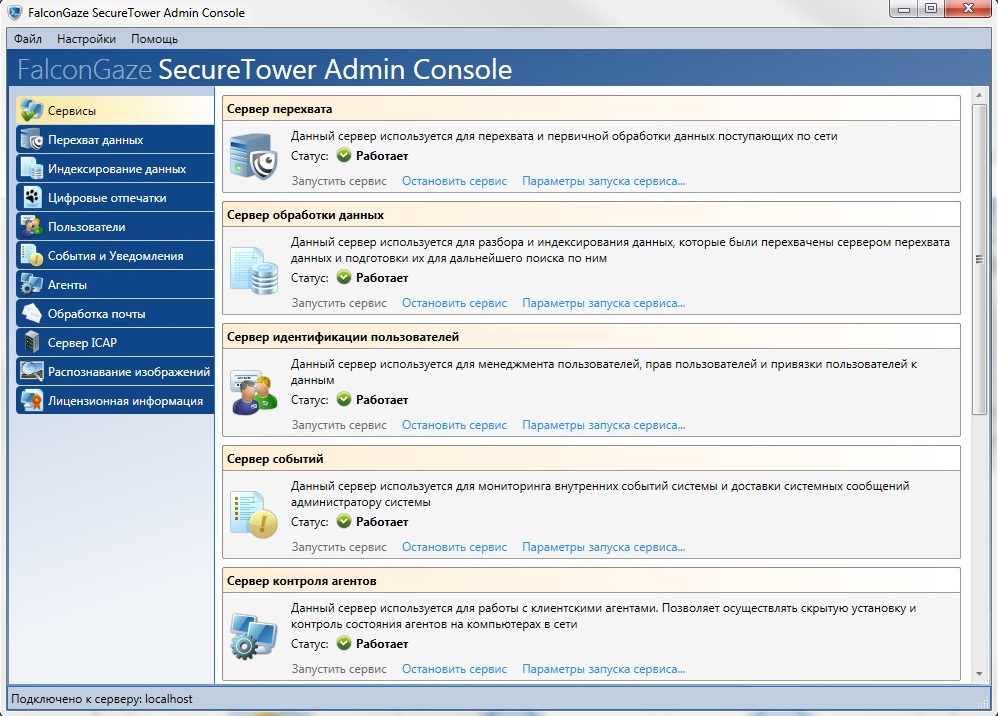Click status bar text Подключено к серверу: localhost
This screenshot has width=998, height=716.
(x=102, y=699)
